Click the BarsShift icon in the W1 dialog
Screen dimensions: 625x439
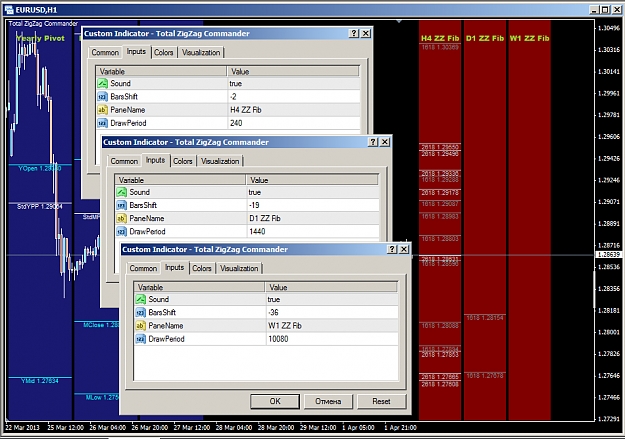[141, 313]
